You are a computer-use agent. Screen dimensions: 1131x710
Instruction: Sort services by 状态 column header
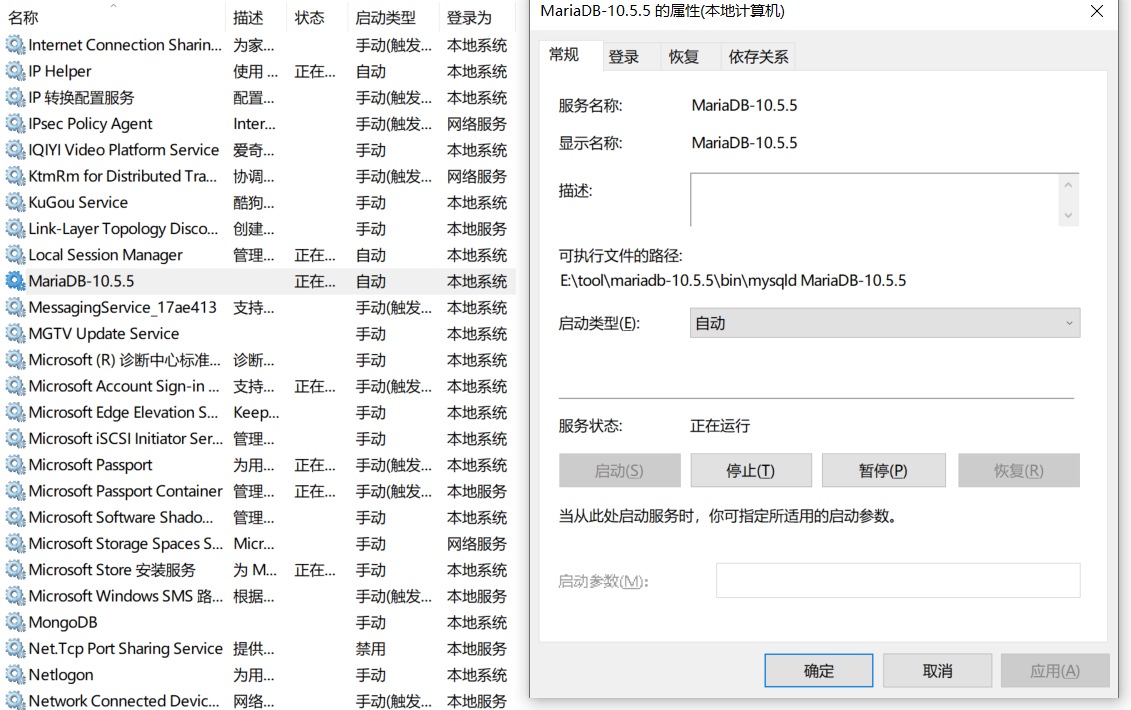click(317, 17)
